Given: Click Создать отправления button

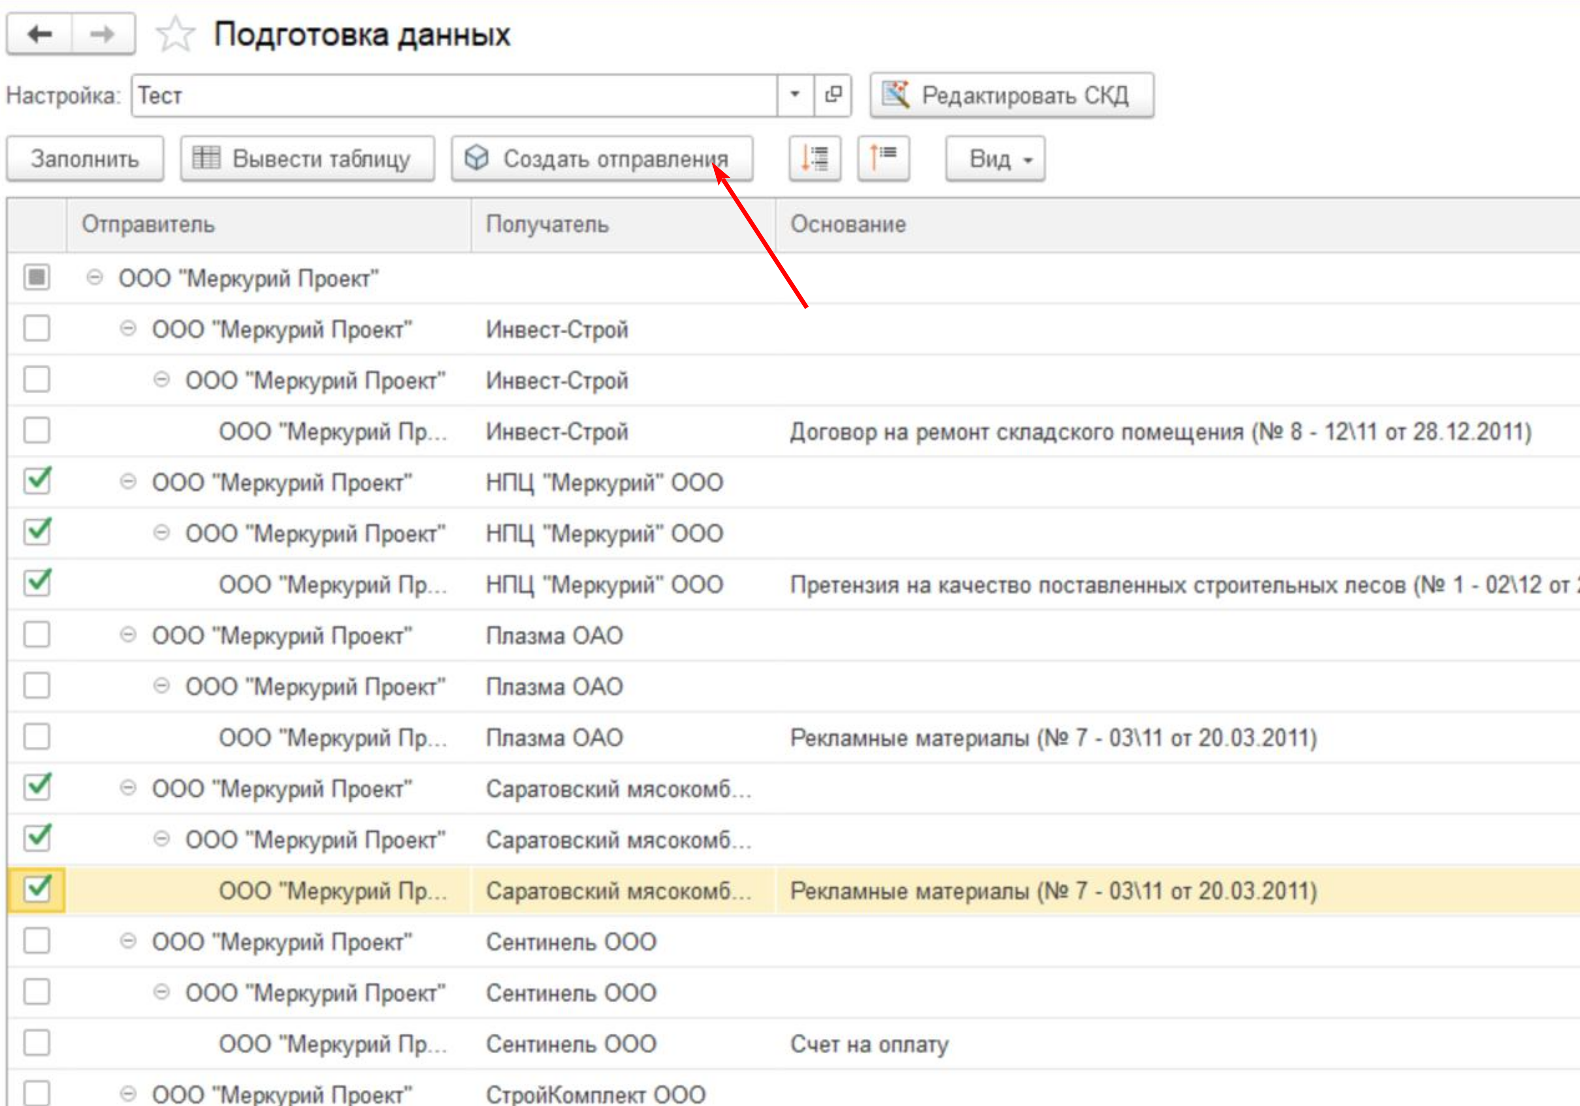Looking at the screenshot, I should click(601, 159).
